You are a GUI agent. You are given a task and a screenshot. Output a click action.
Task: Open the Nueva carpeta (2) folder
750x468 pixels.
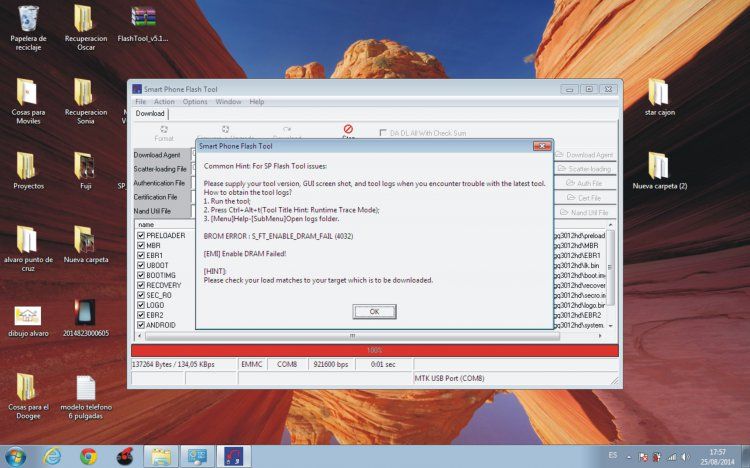[x=659, y=171]
